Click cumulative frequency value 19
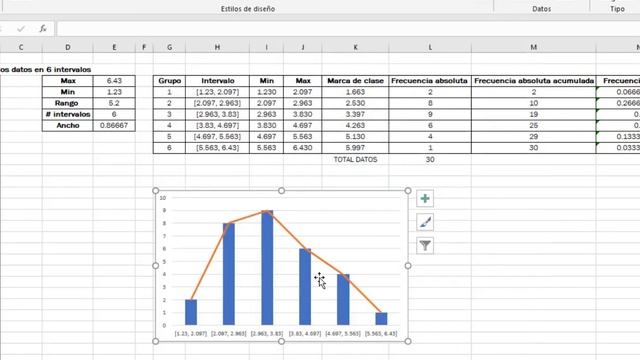 click(534, 114)
